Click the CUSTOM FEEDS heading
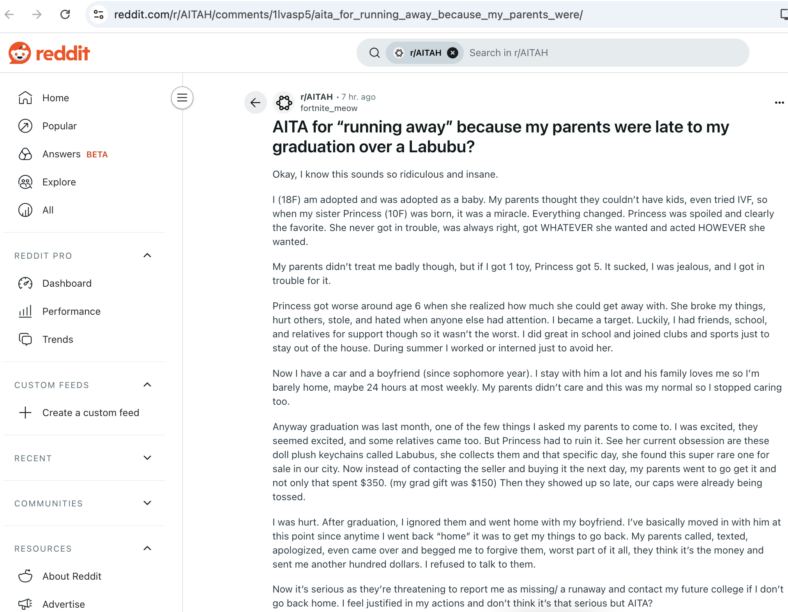 pos(52,385)
